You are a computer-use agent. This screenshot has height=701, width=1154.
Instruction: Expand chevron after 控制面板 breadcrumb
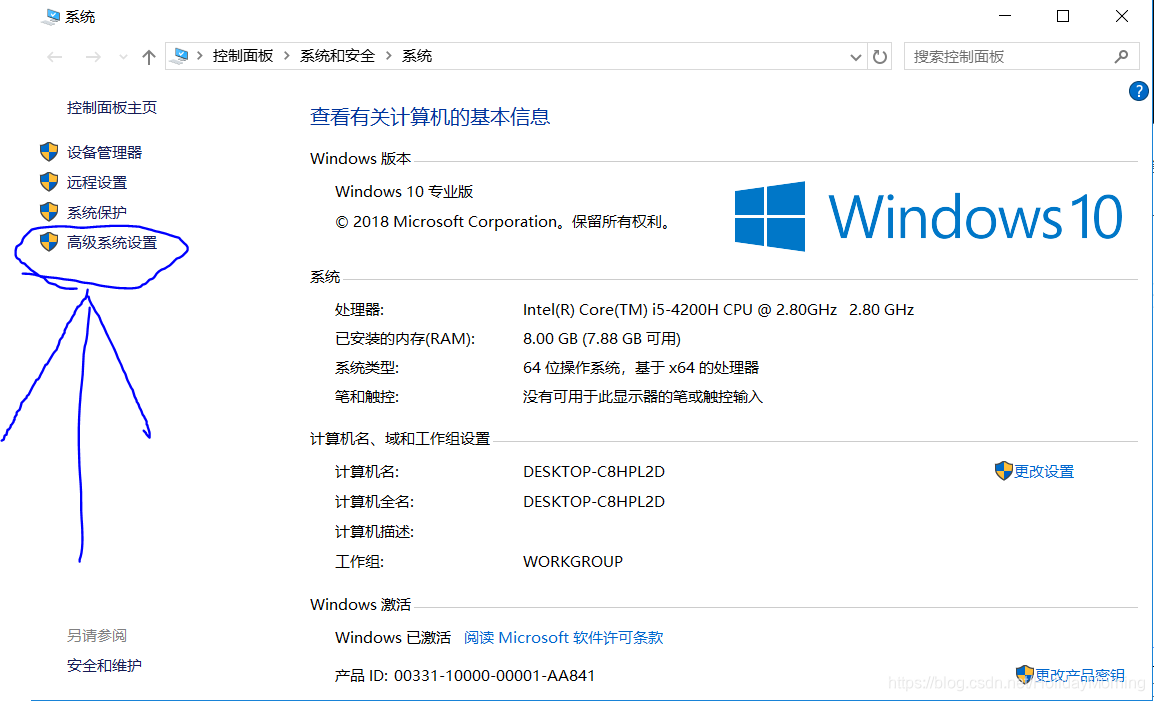[x=286, y=56]
